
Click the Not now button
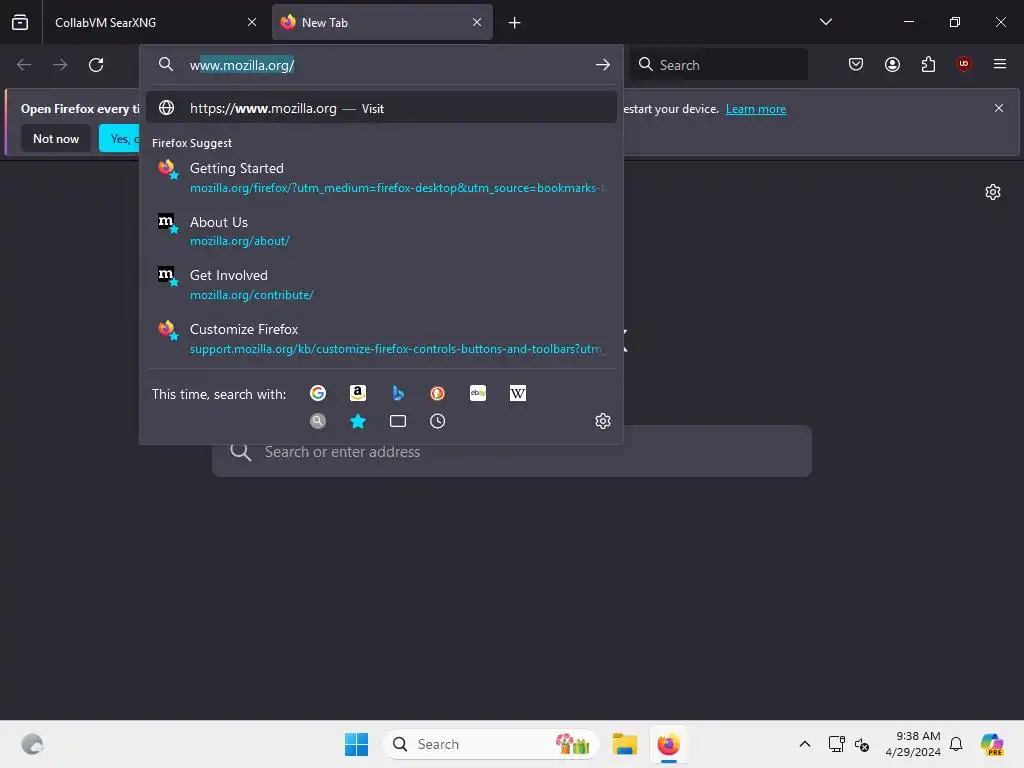(x=56, y=138)
